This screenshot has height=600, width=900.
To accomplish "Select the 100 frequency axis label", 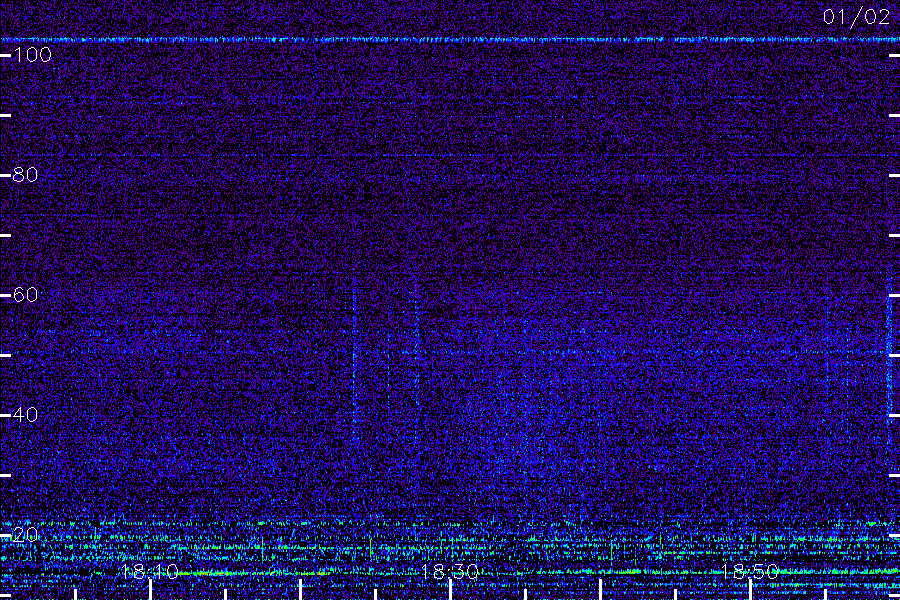I will 33,55.
